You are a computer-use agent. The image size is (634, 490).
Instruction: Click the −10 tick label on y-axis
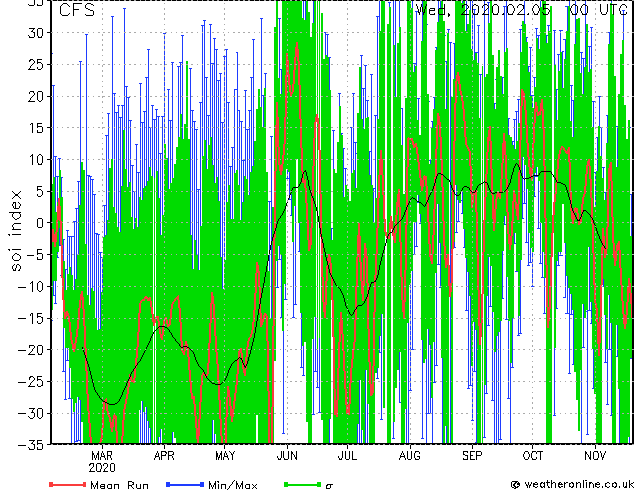pos(31,287)
